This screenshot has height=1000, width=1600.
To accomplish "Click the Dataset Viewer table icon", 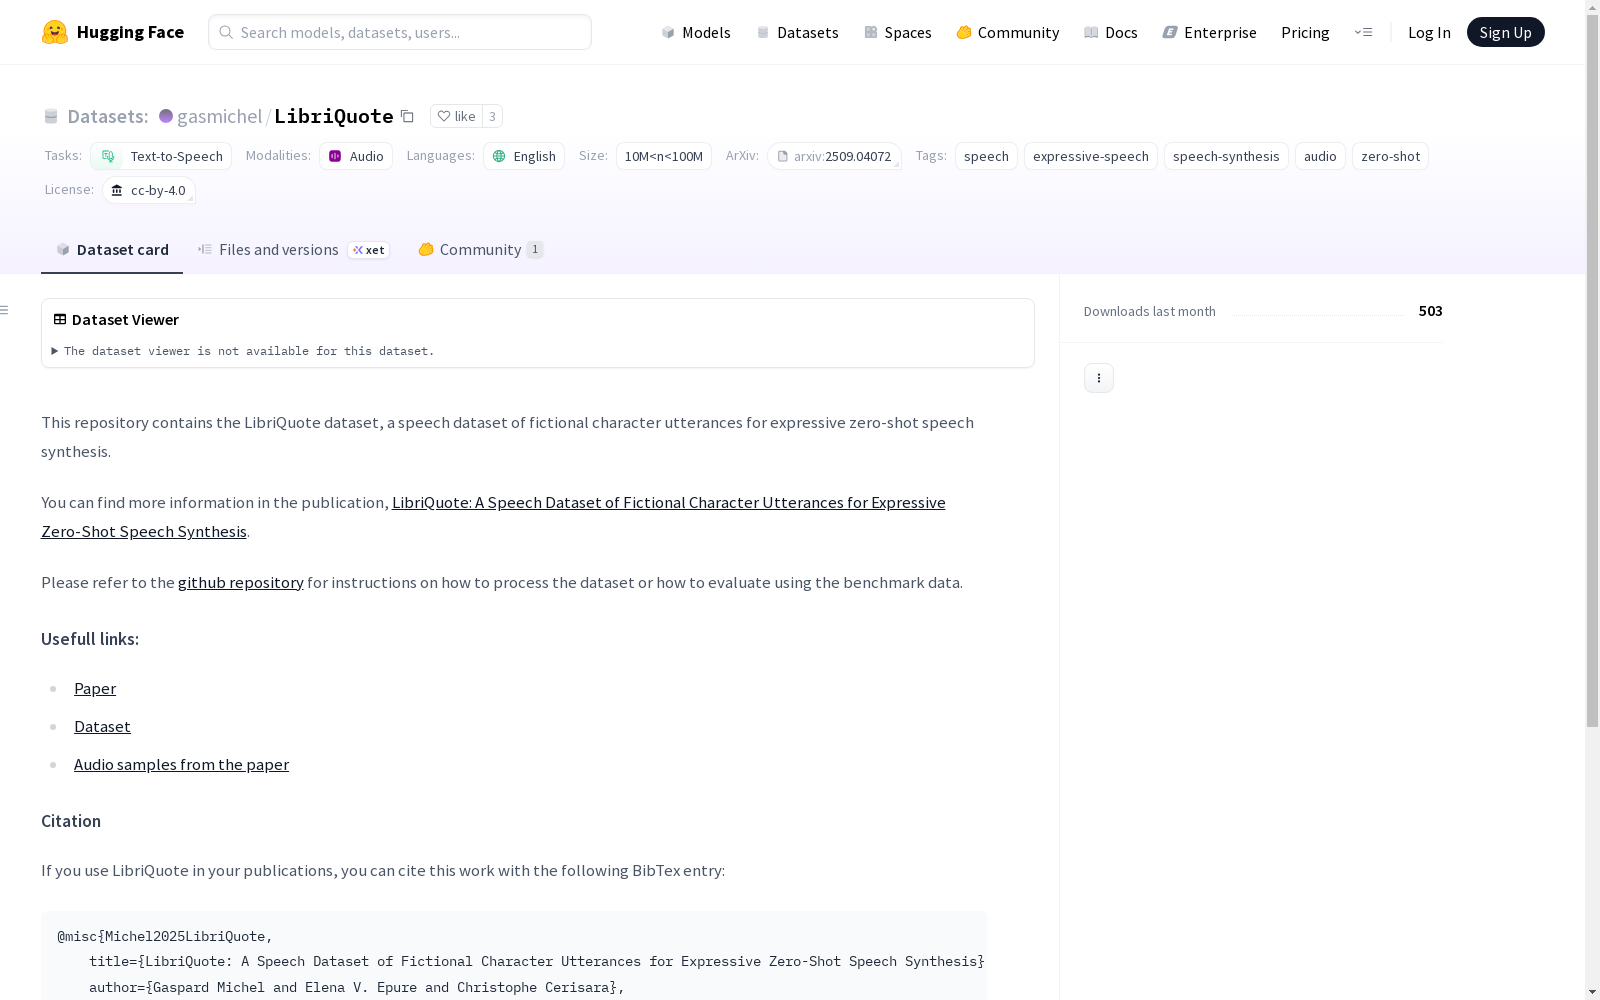I will (x=60, y=319).
